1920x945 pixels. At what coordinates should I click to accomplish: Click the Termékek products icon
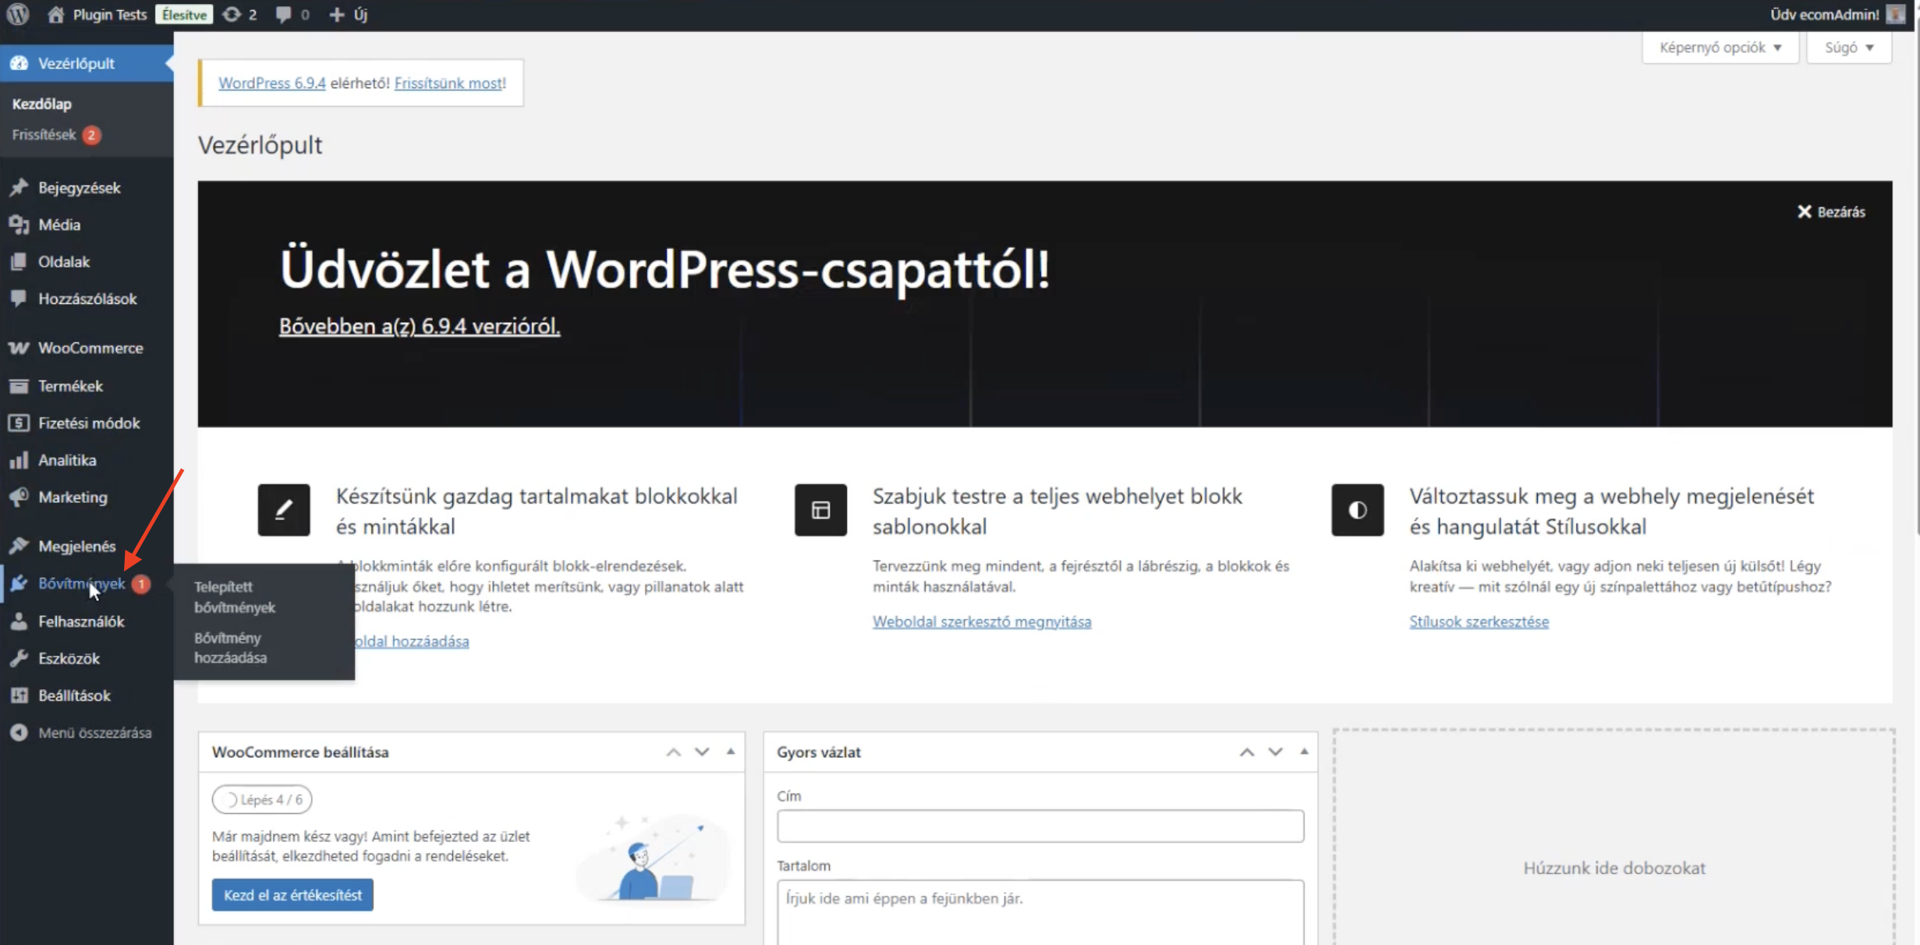coord(19,386)
